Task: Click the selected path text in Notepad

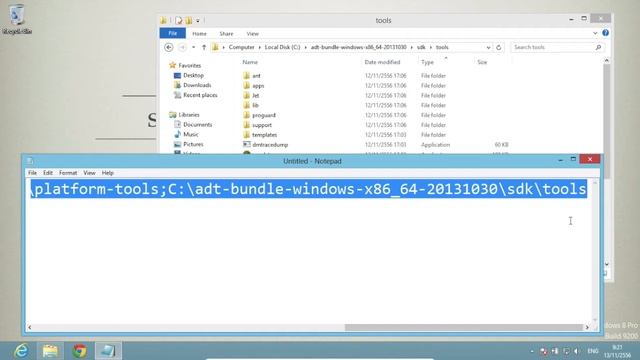Action: coord(309,189)
